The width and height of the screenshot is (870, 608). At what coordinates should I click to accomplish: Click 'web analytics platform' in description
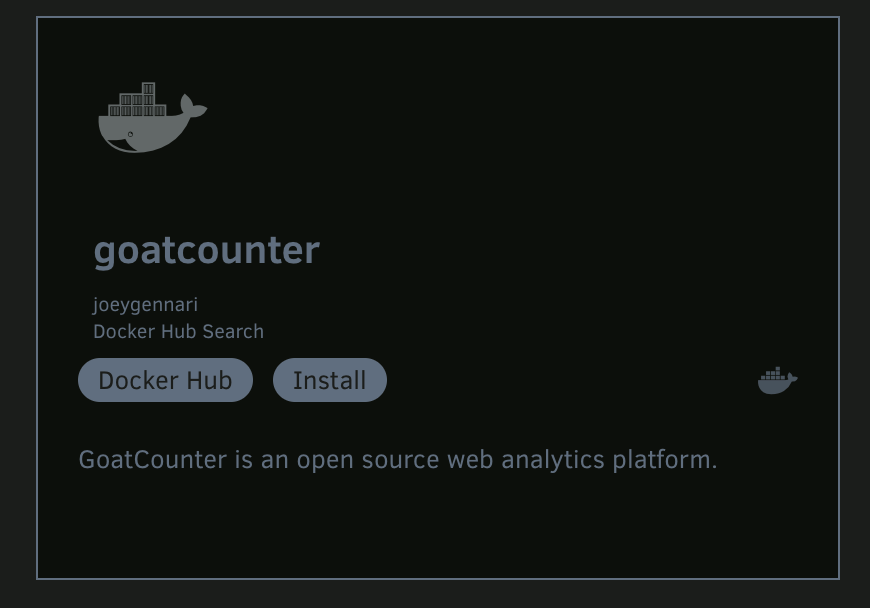(x=582, y=460)
